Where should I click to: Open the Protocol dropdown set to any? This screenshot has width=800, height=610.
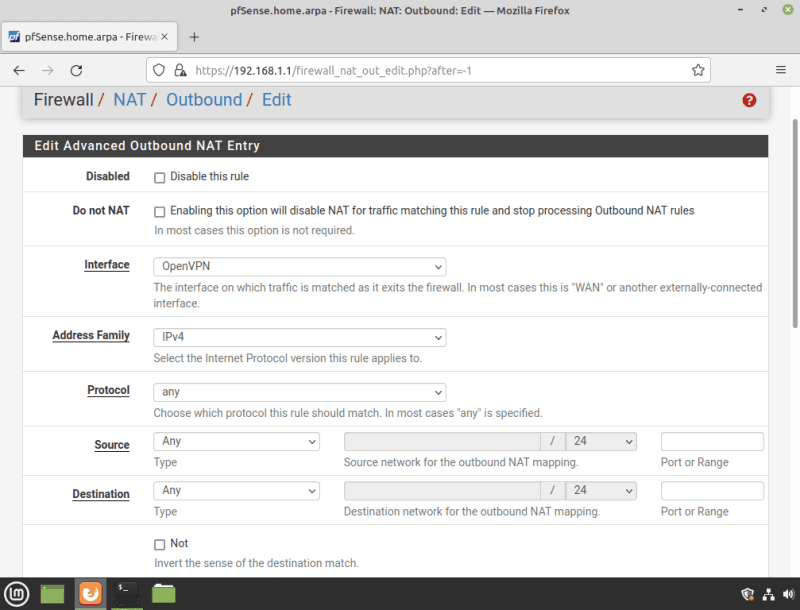coord(299,392)
